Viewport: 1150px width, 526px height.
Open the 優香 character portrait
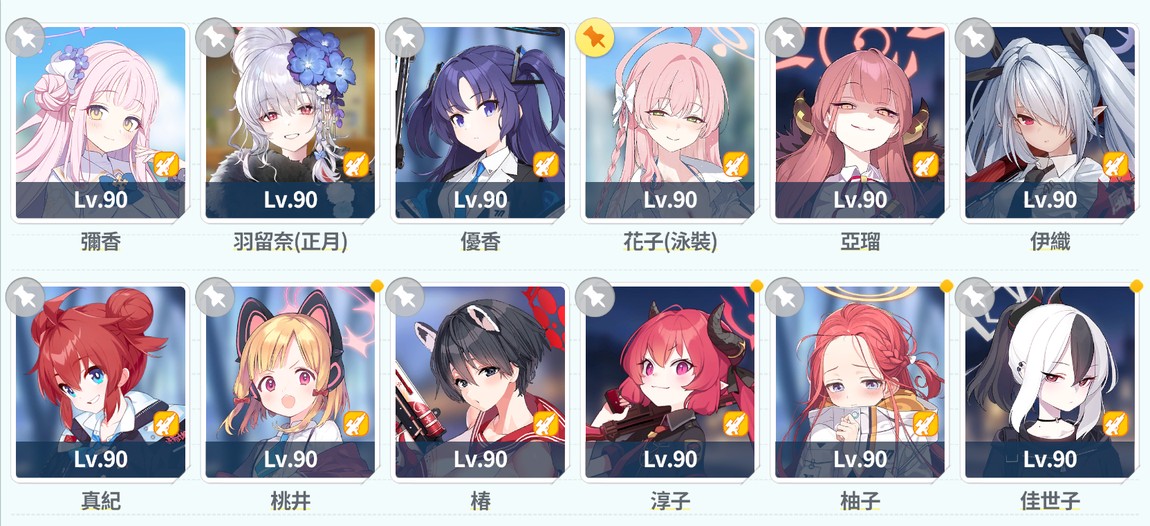click(480, 123)
